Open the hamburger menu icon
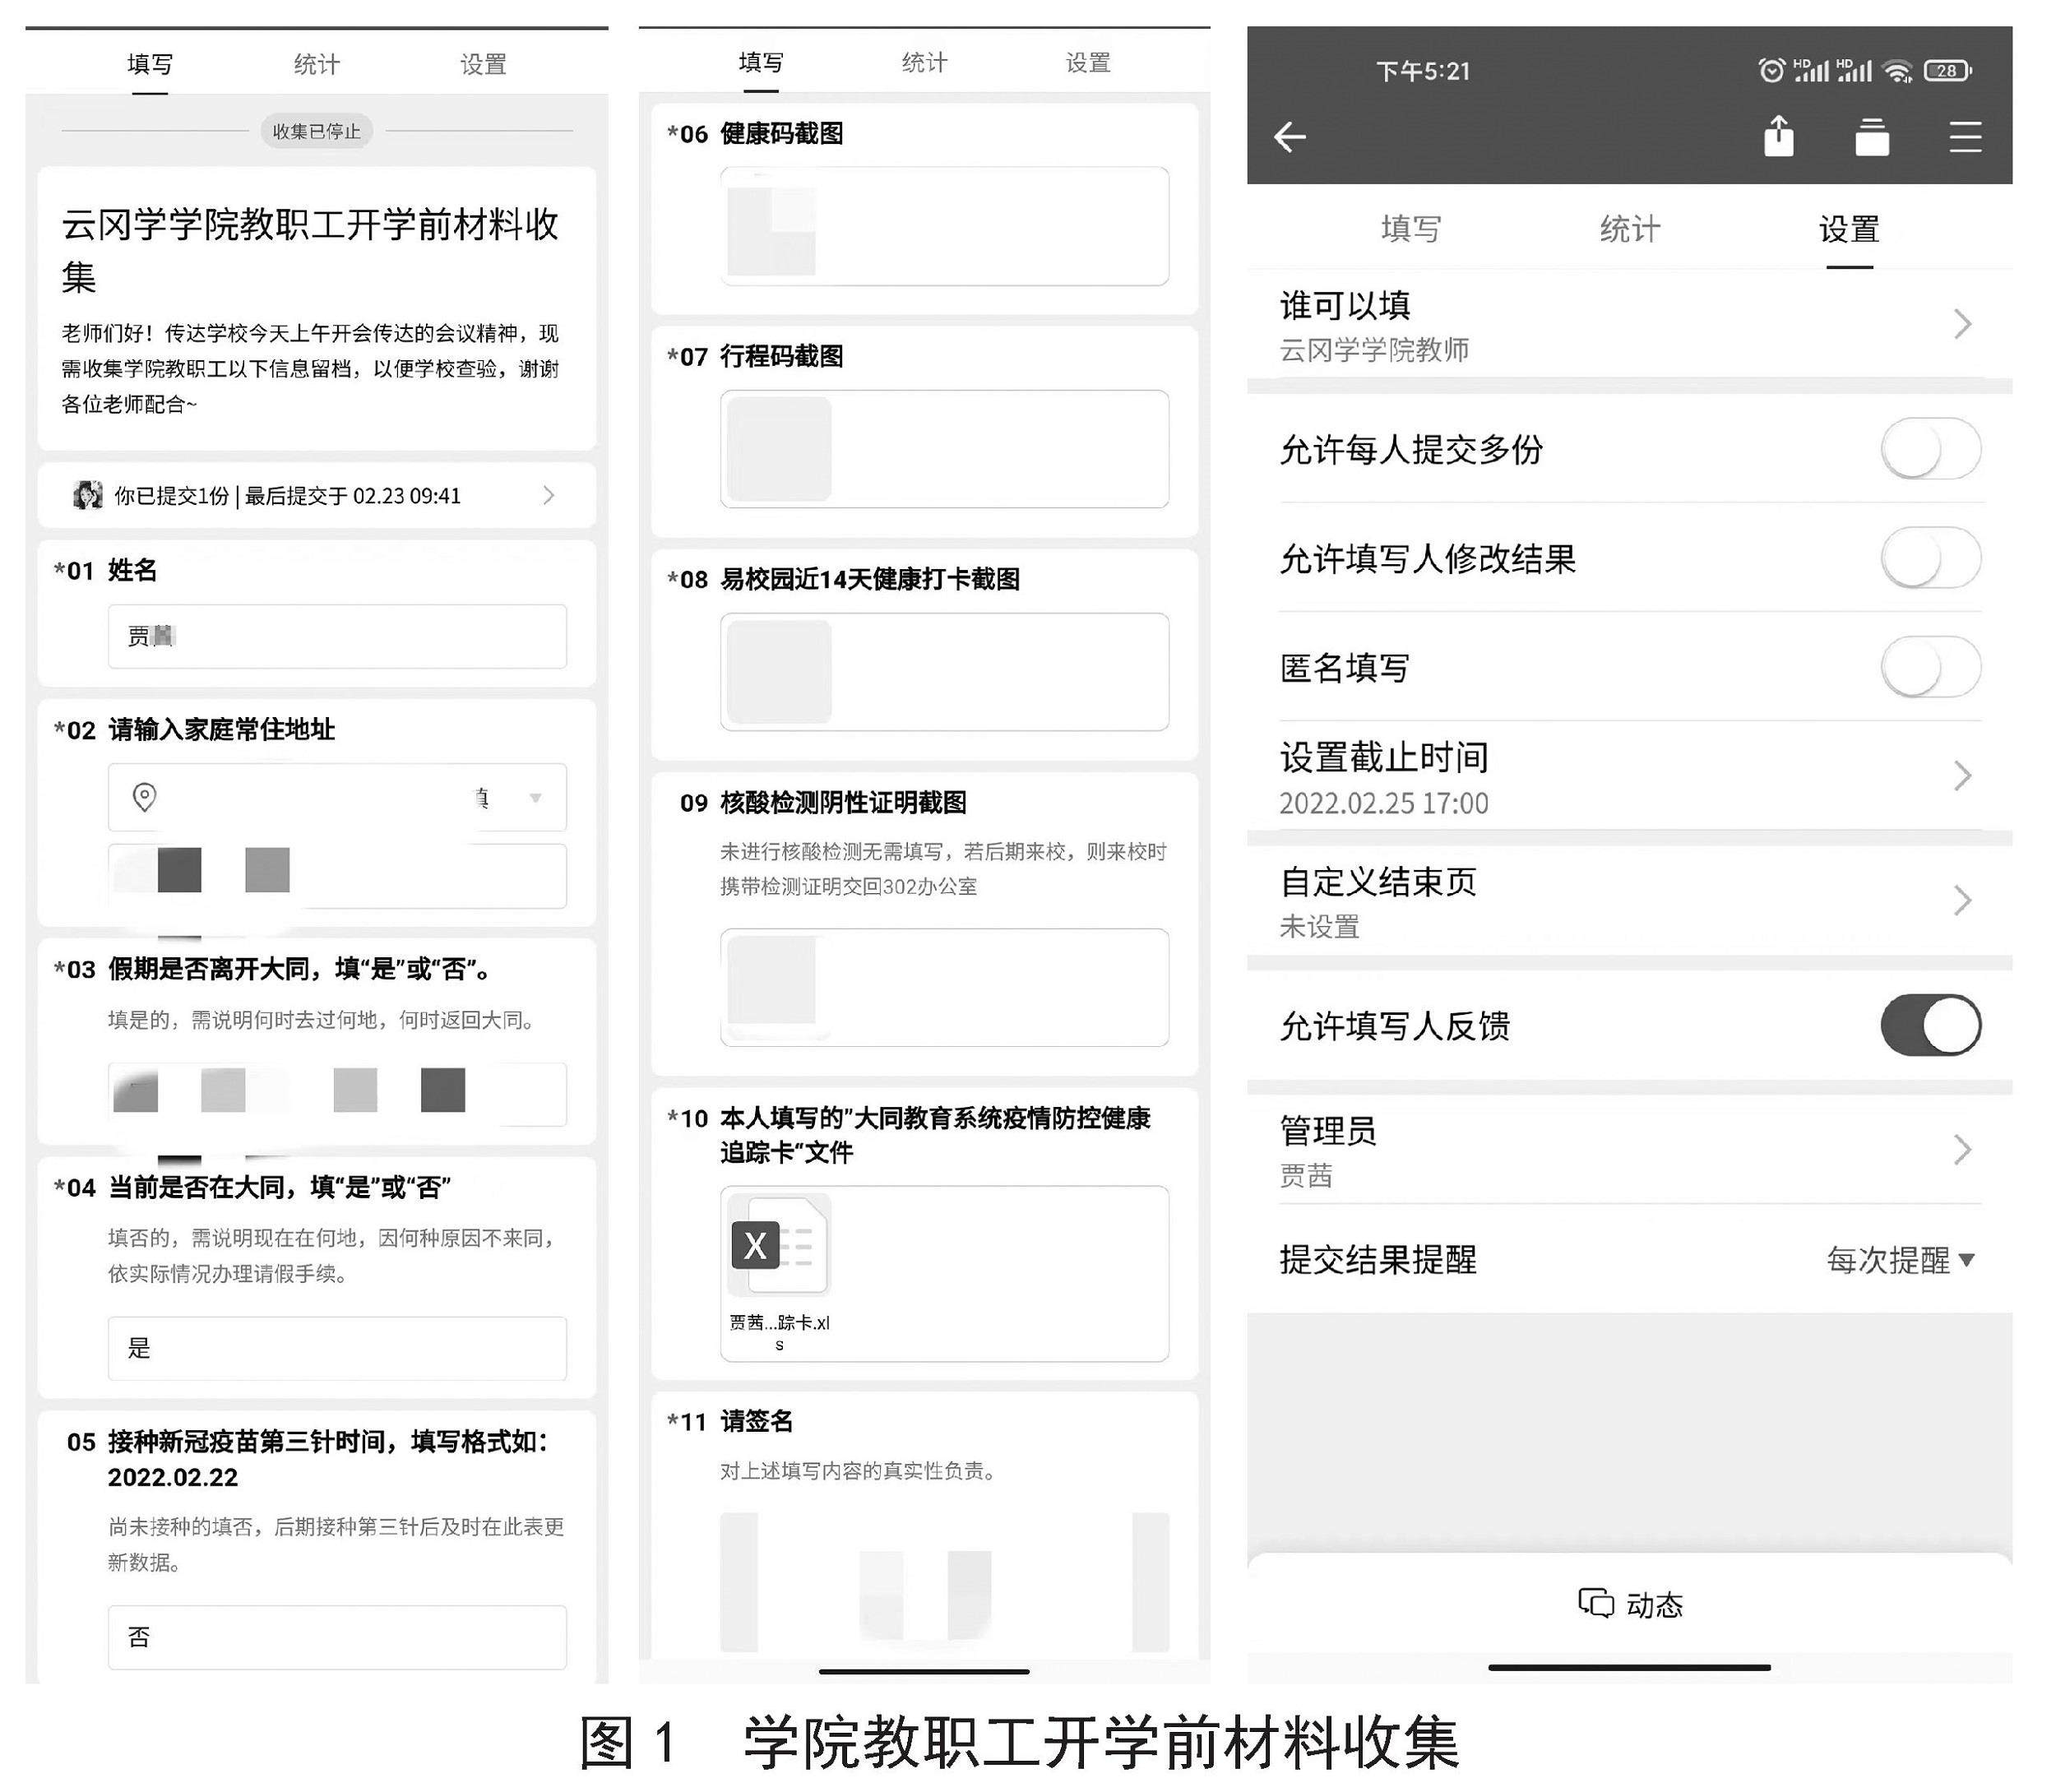 pyautogui.click(x=1965, y=137)
